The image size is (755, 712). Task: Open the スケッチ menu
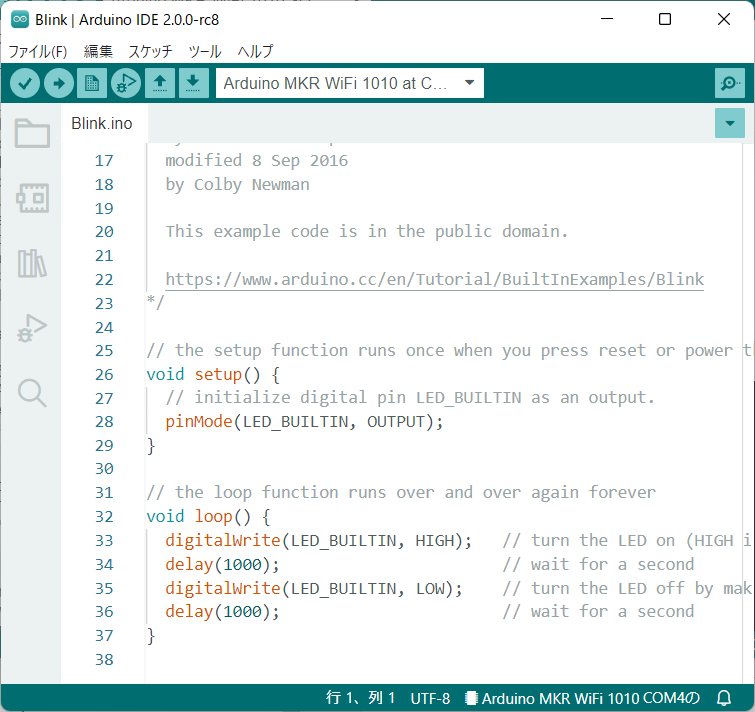pos(150,51)
